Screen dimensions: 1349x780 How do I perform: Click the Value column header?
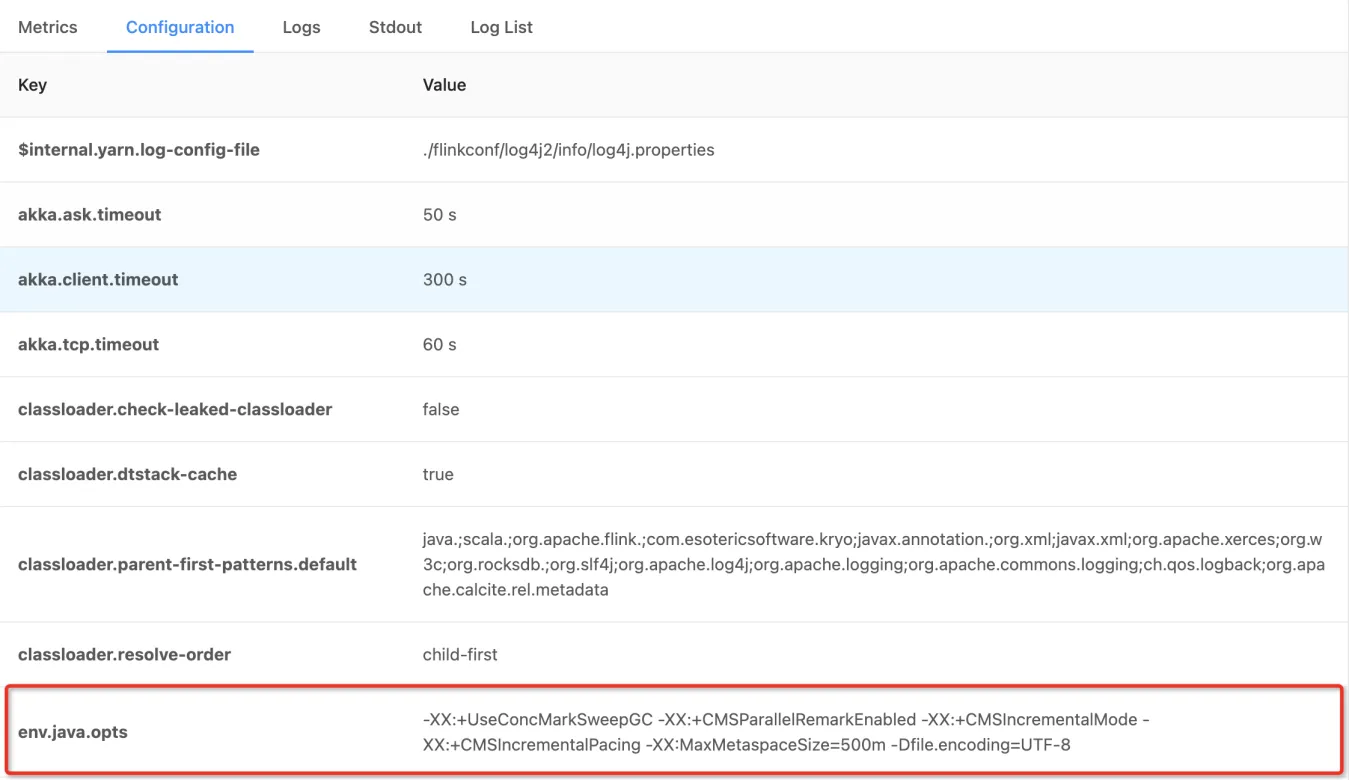444,85
